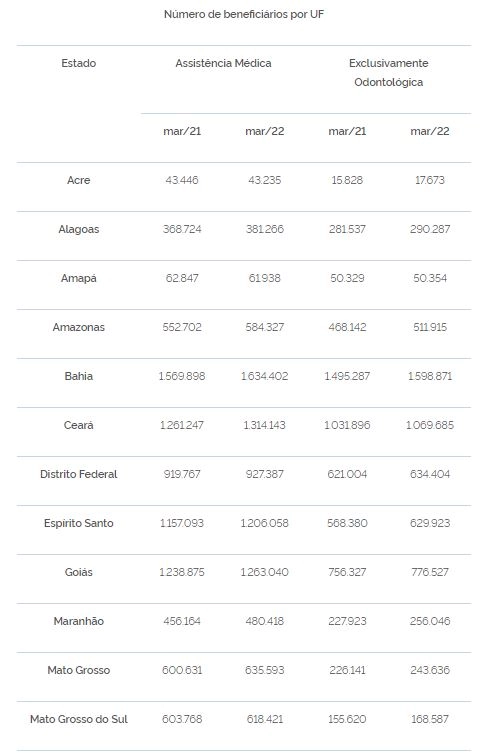Select the Goiás row label
481x755 pixels.
pyautogui.click(x=78, y=573)
